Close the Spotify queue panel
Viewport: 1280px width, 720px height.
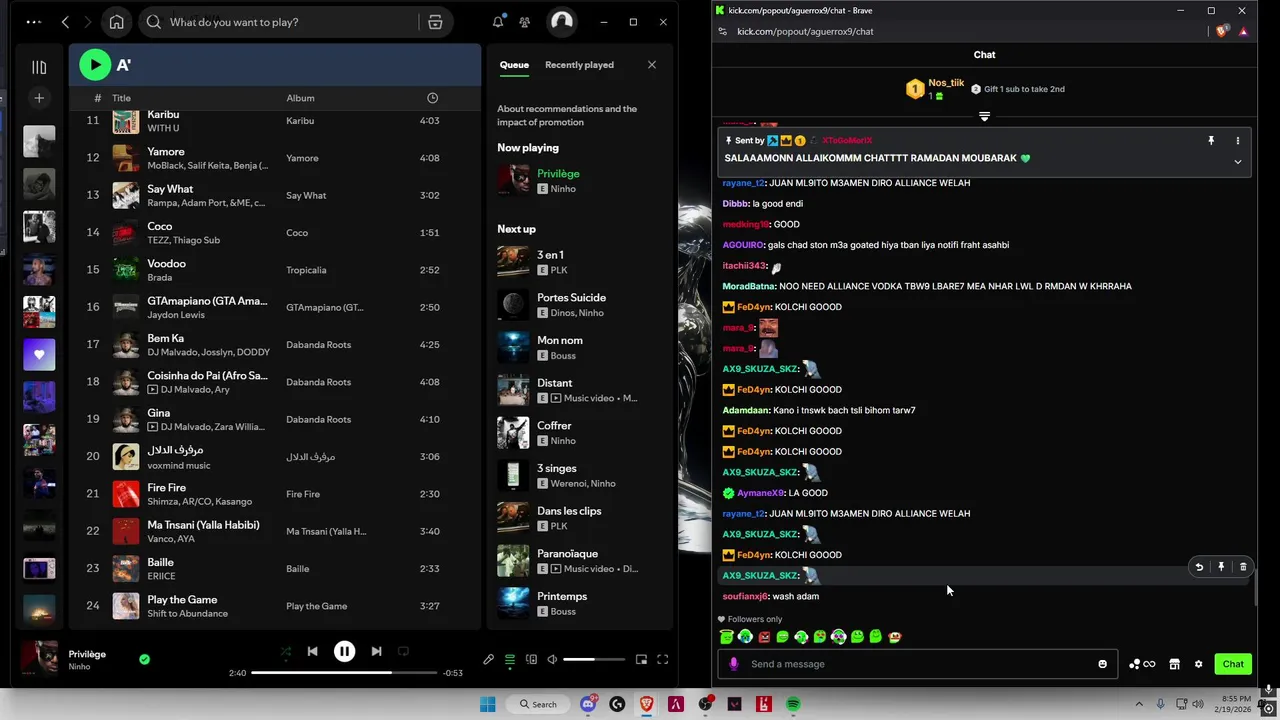tap(652, 65)
